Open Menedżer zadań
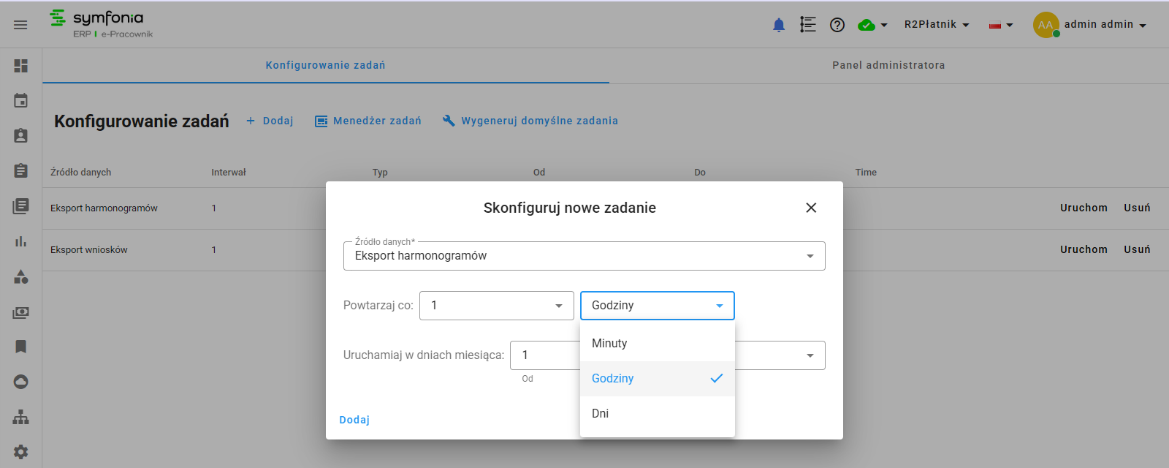Image resolution: width=1169 pixels, height=468 pixels. point(368,121)
